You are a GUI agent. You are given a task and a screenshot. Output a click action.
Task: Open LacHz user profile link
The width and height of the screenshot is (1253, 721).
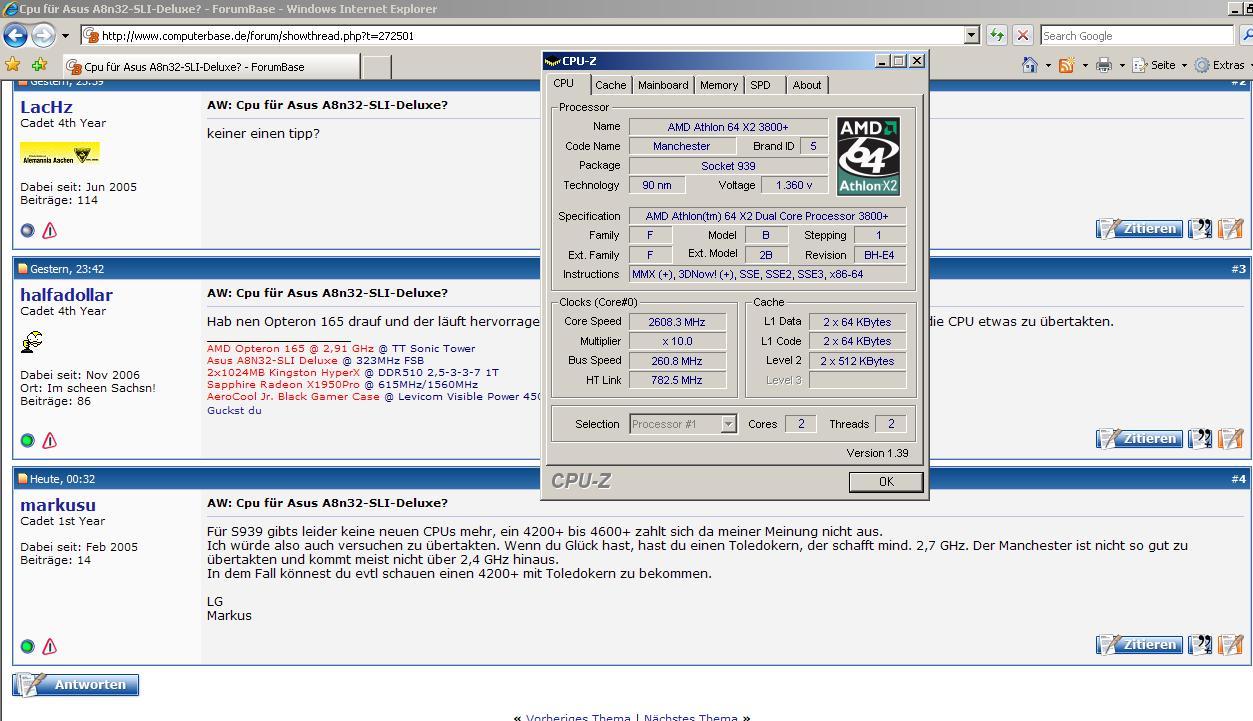(x=46, y=106)
